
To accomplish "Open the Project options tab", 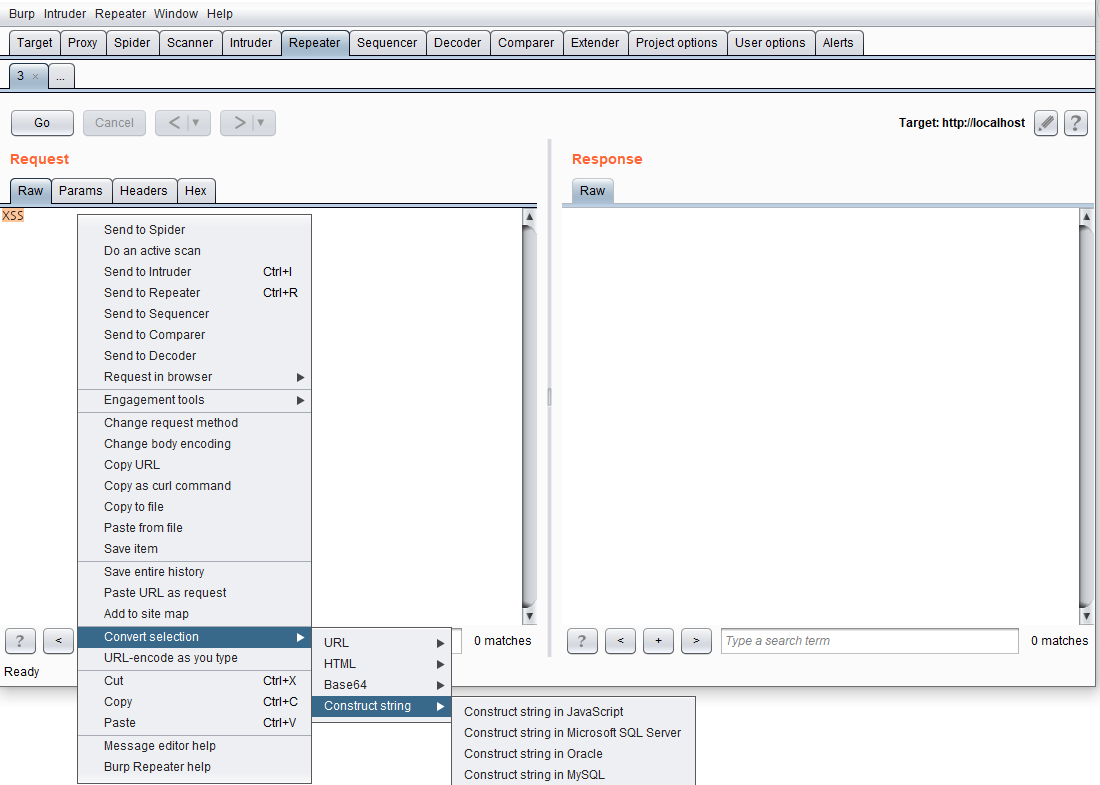I will click(677, 43).
